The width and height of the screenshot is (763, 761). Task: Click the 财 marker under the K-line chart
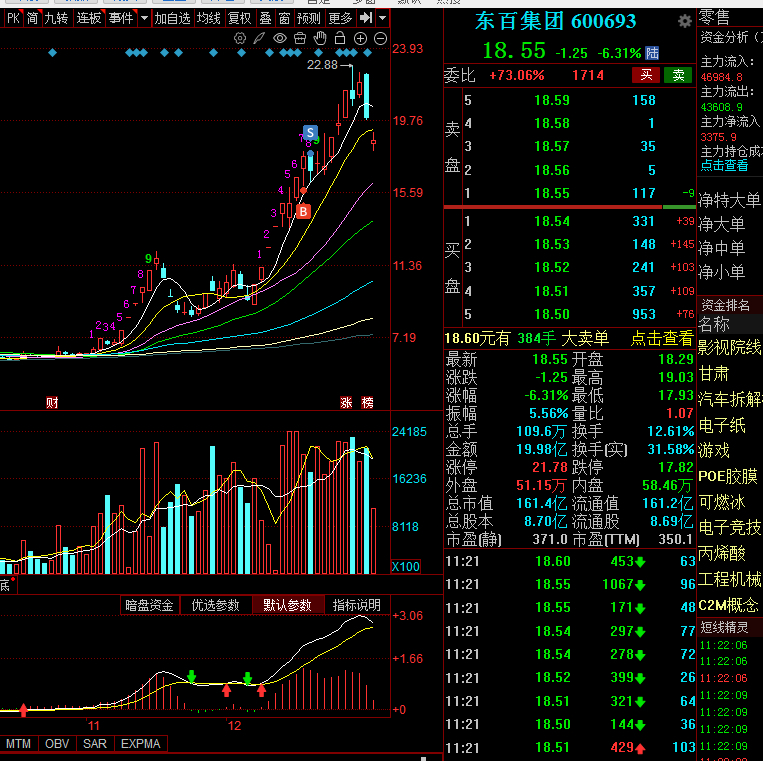tap(52, 402)
